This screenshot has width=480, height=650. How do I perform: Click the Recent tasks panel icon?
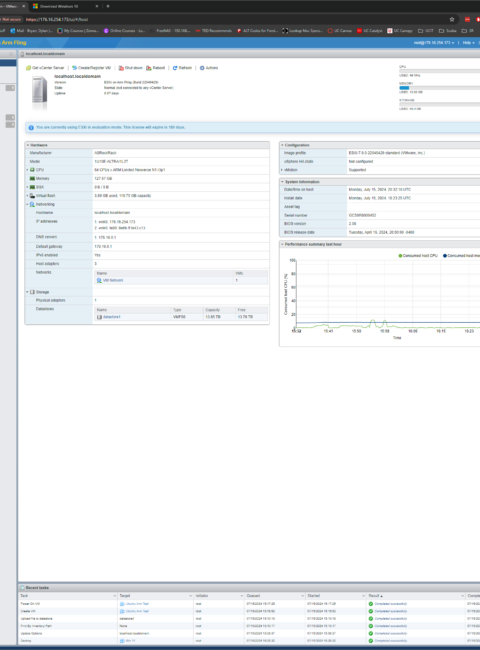[x=22, y=587]
